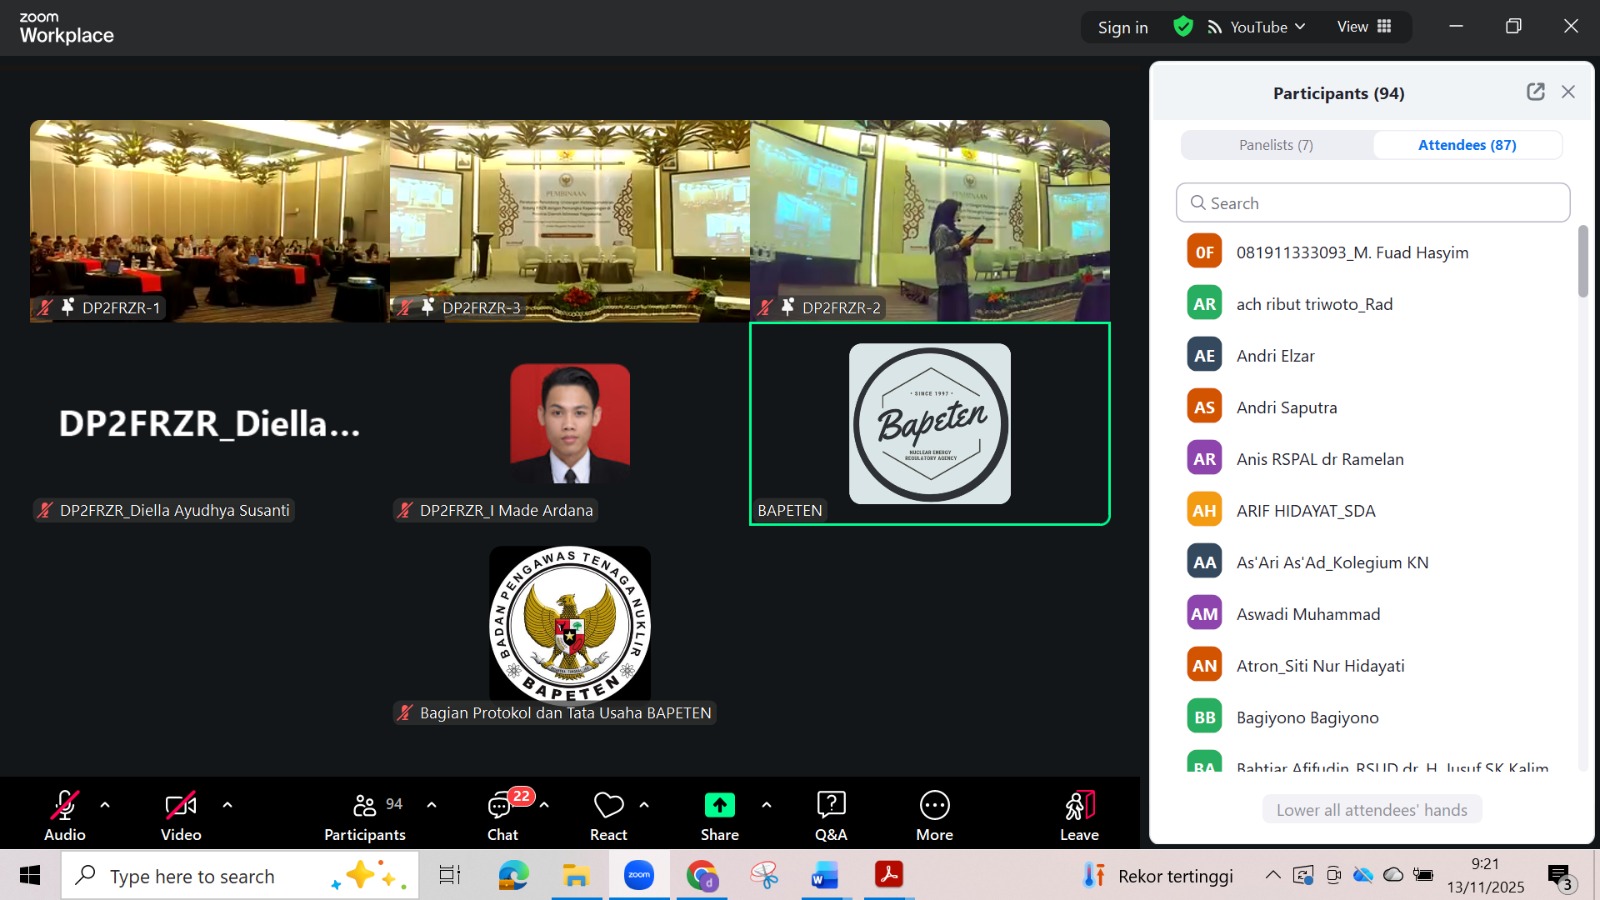The image size is (1600, 900).
Task: Open Zoom from the Windows taskbar
Action: tap(639, 875)
